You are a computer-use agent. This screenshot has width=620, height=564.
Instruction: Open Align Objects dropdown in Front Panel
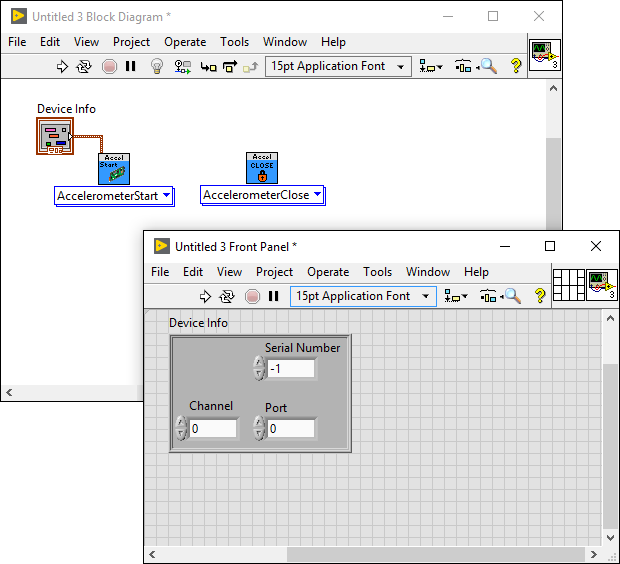[x=456, y=296]
